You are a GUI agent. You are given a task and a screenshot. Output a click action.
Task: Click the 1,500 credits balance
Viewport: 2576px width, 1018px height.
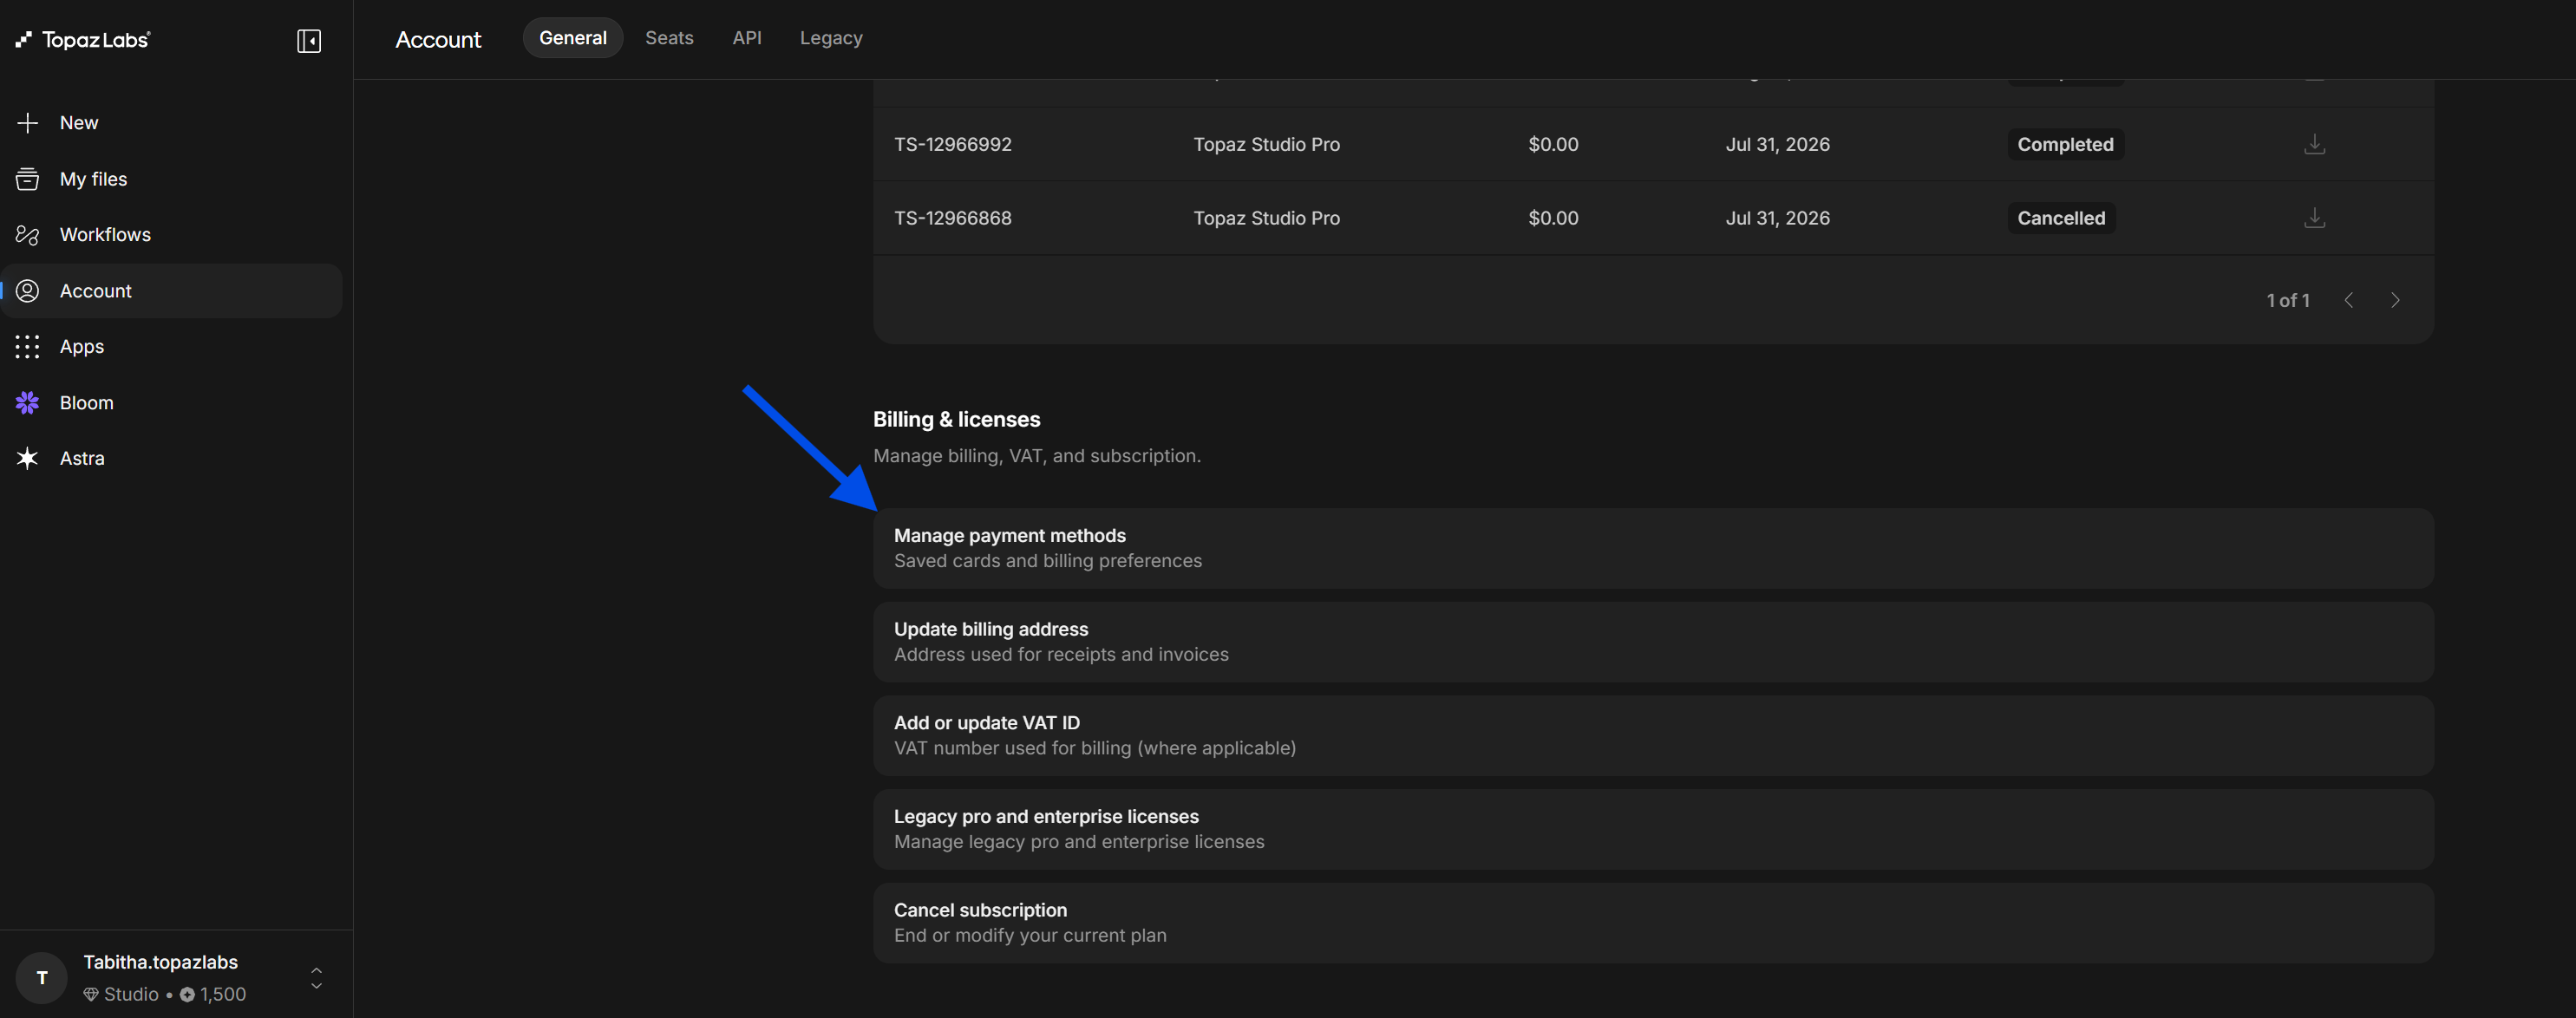[x=223, y=995]
